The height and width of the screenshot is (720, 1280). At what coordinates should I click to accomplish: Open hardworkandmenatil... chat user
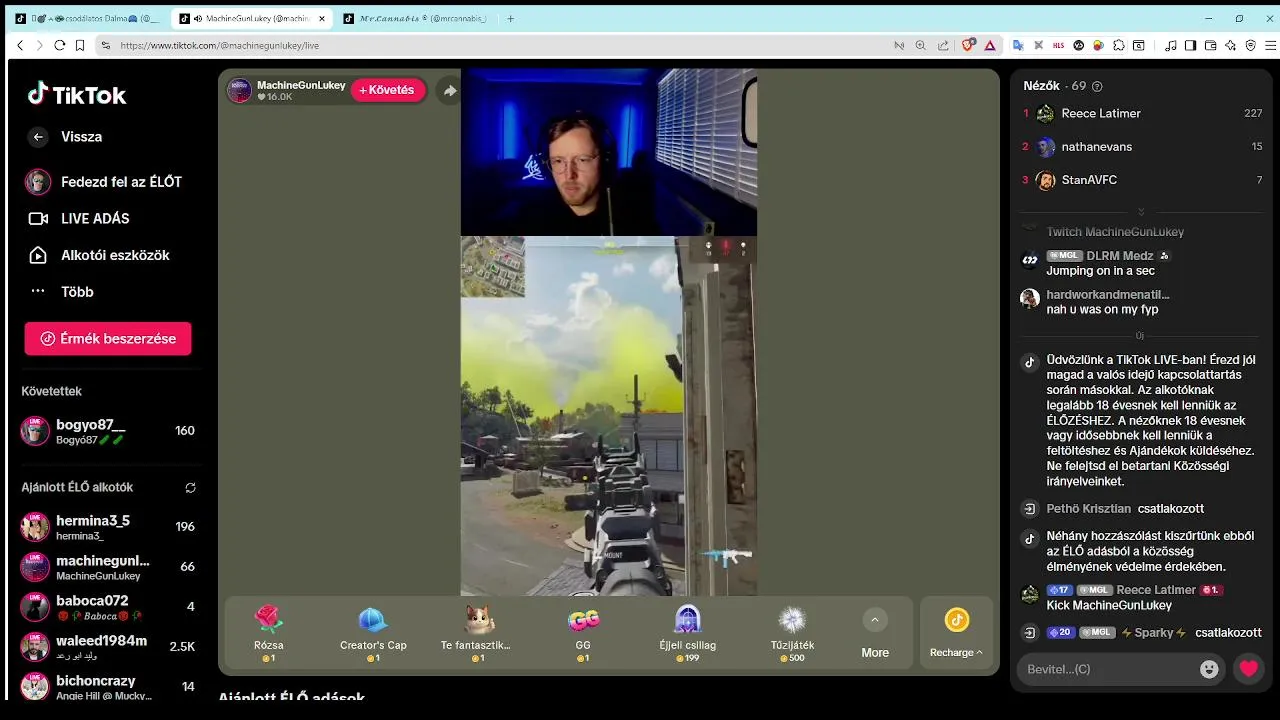tap(1108, 295)
